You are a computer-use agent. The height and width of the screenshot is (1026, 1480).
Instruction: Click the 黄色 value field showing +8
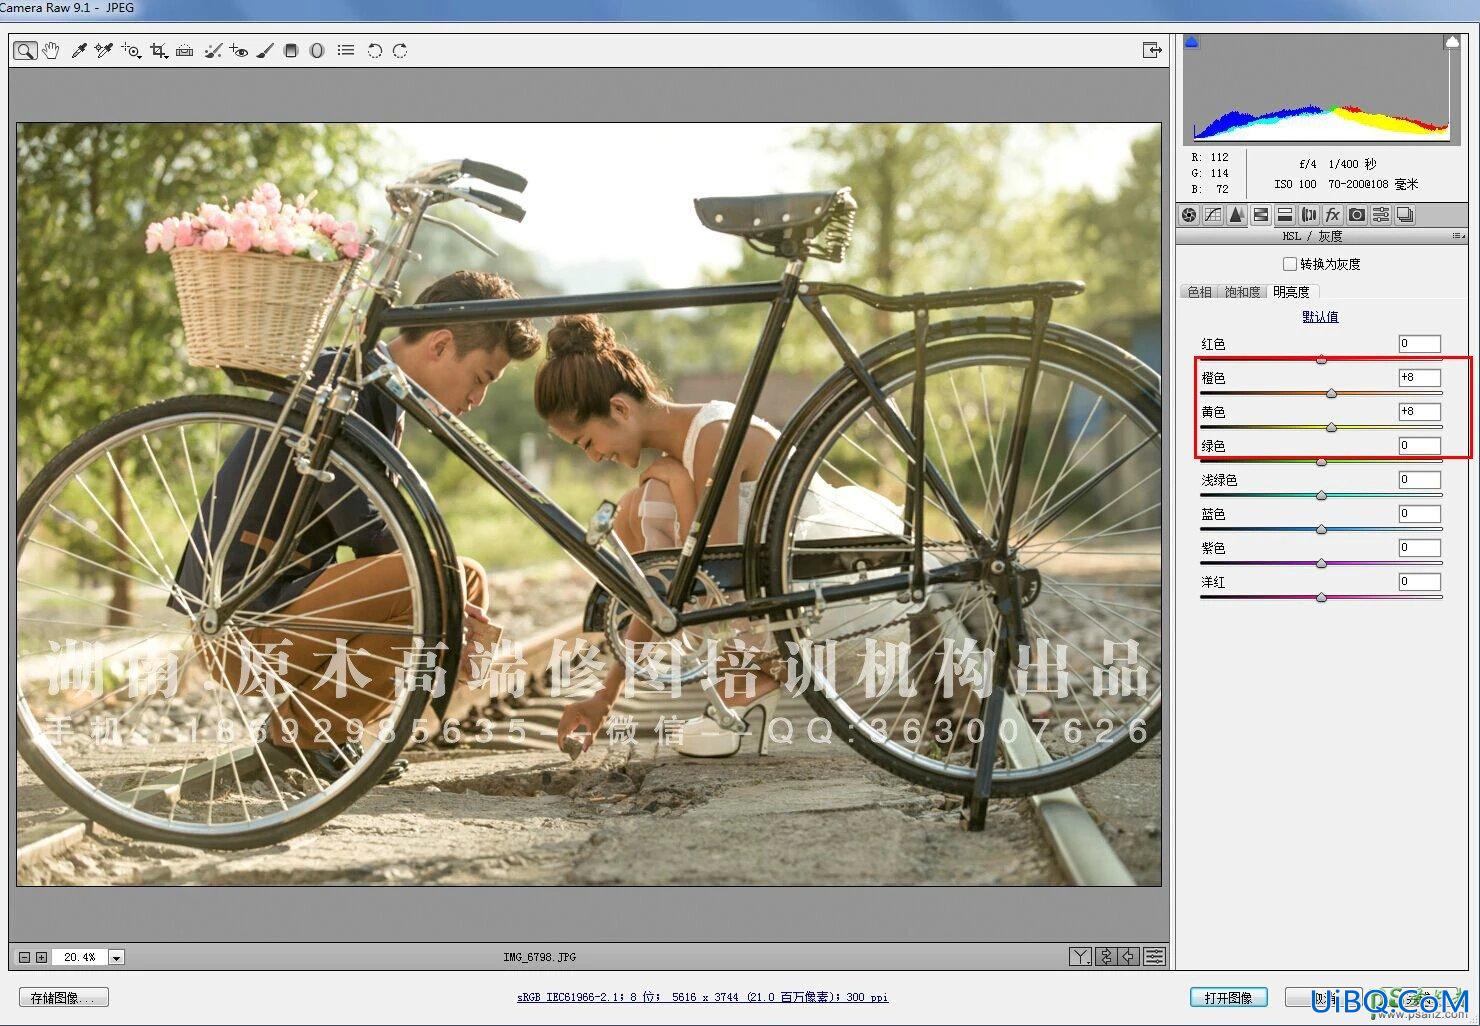point(1419,412)
